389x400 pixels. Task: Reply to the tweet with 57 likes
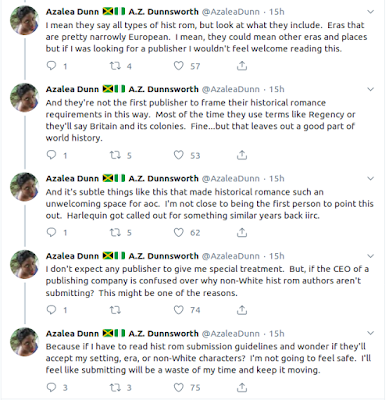click(51, 66)
